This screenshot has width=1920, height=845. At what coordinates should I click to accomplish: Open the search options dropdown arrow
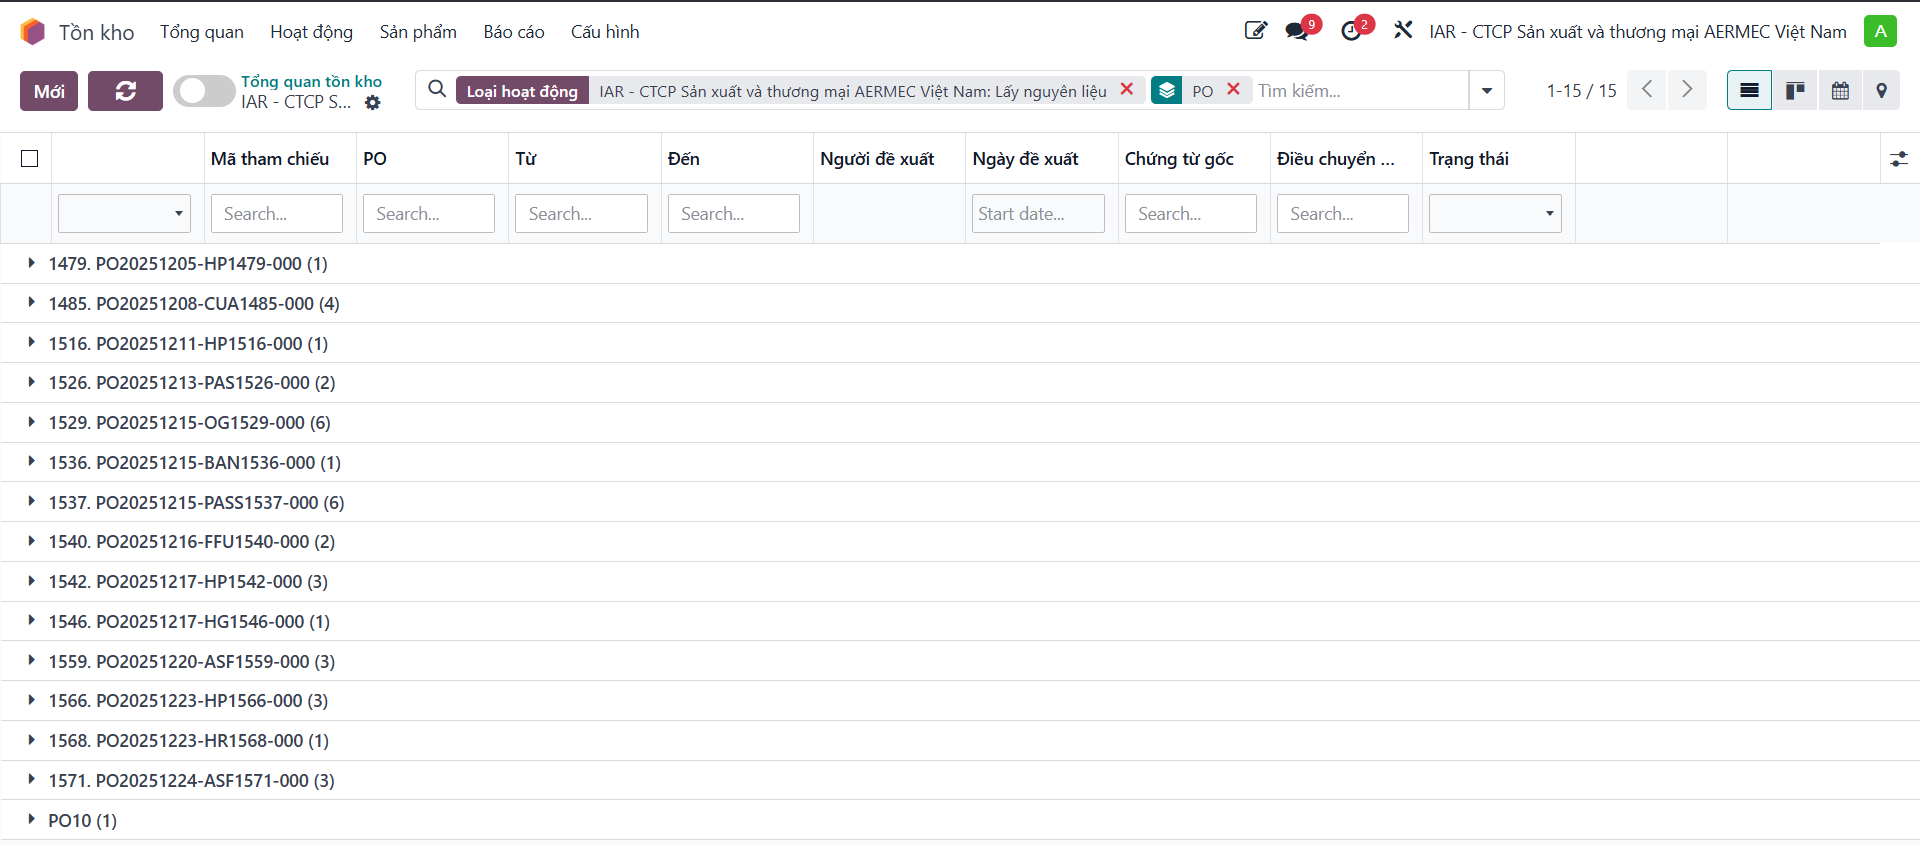1487,91
